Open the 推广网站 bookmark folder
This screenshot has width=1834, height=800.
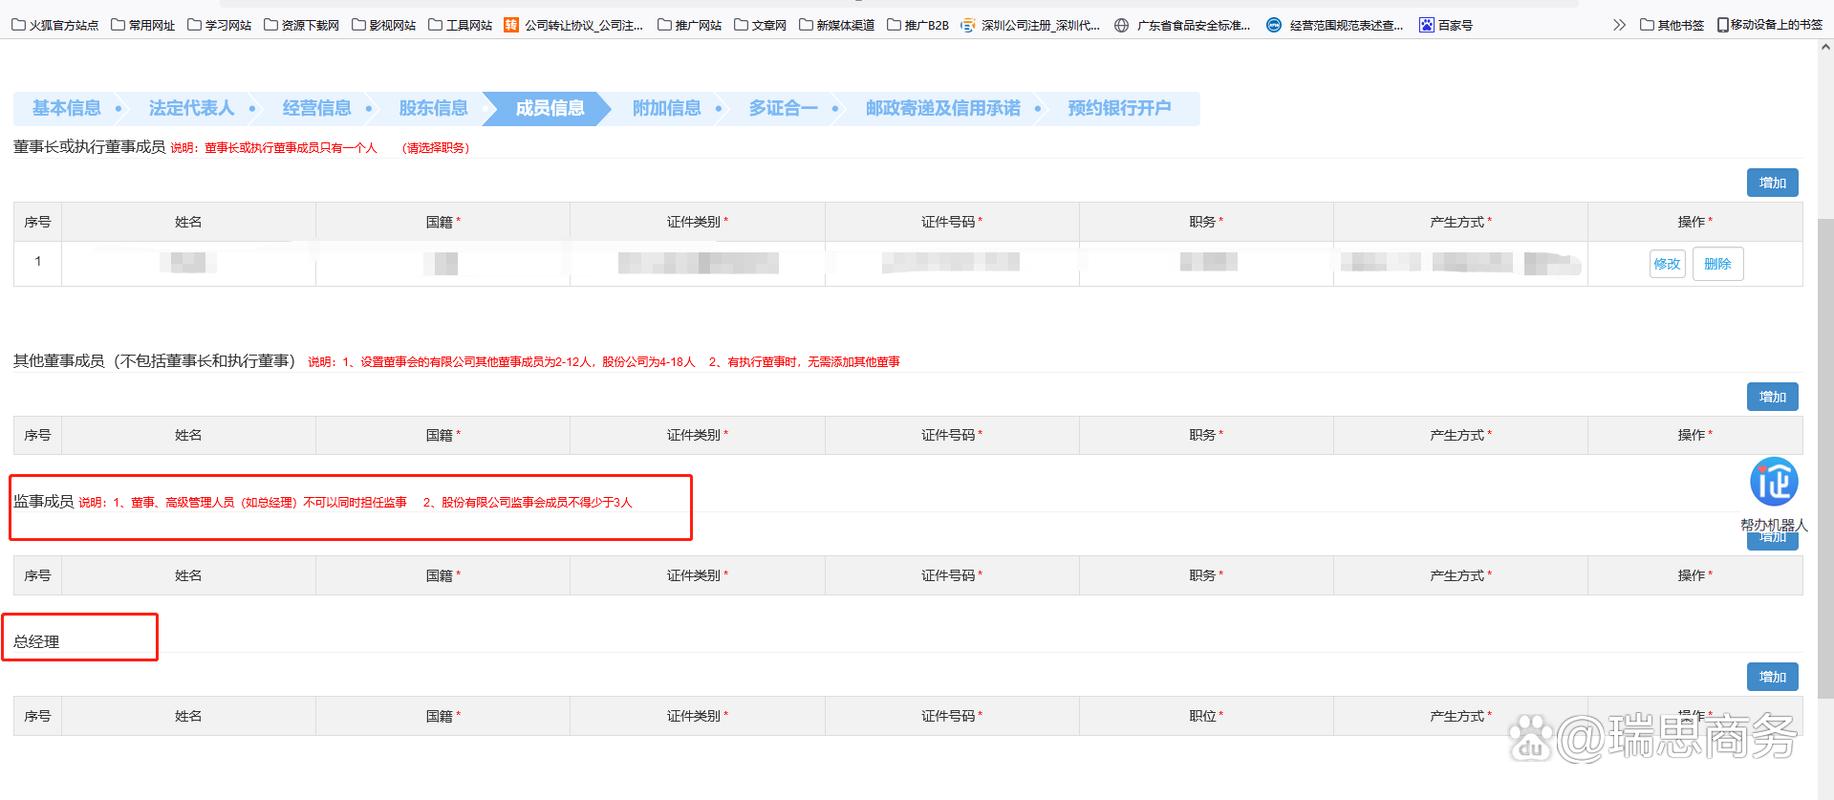(x=690, y=25)
